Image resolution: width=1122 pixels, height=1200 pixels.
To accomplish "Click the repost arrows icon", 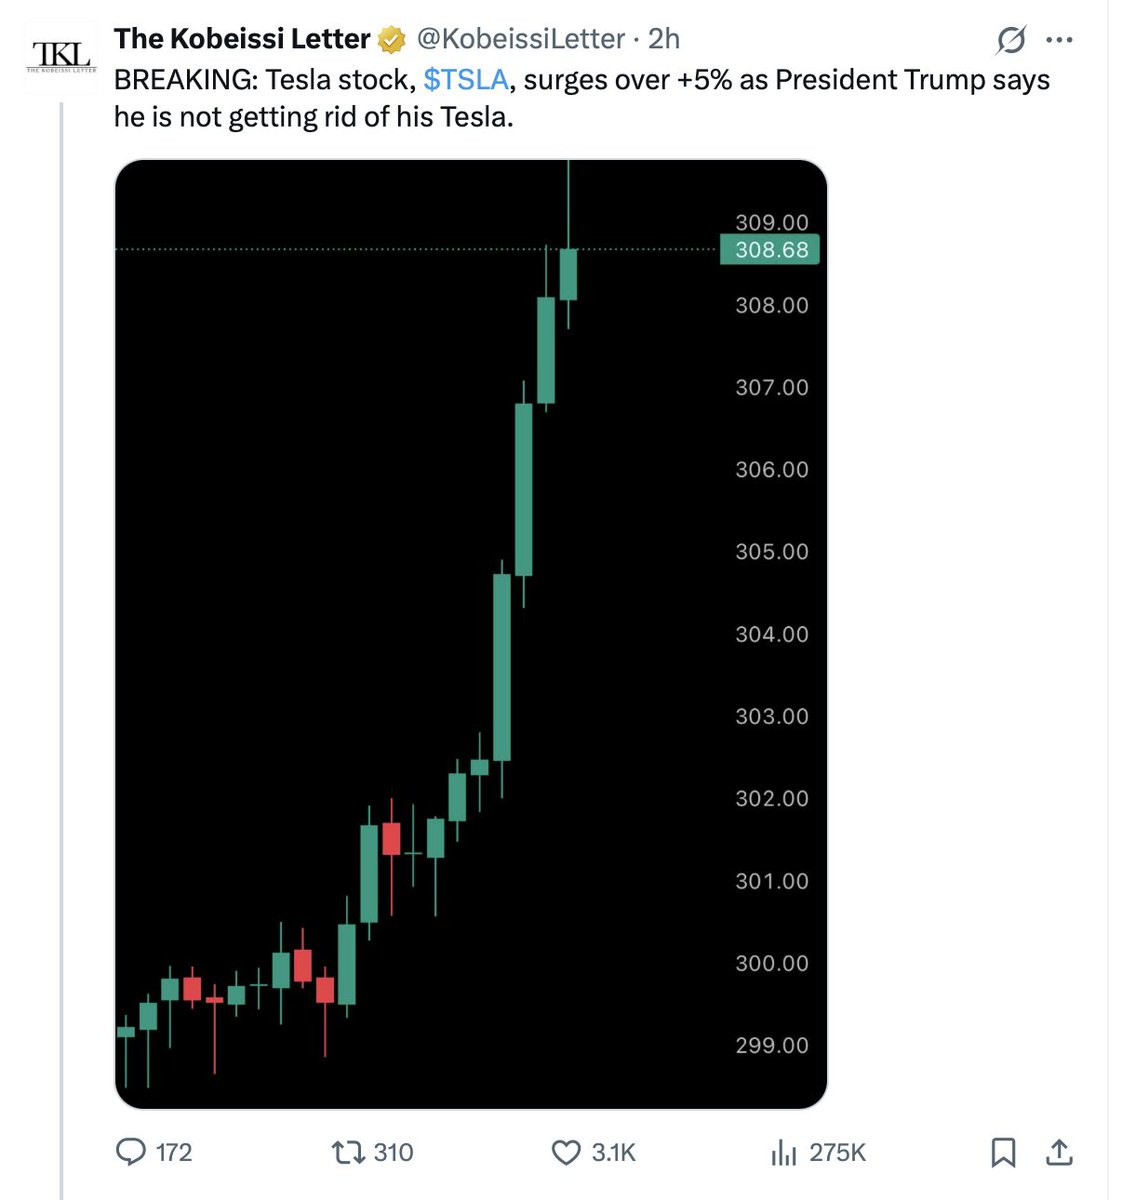I will (348, 1152).
